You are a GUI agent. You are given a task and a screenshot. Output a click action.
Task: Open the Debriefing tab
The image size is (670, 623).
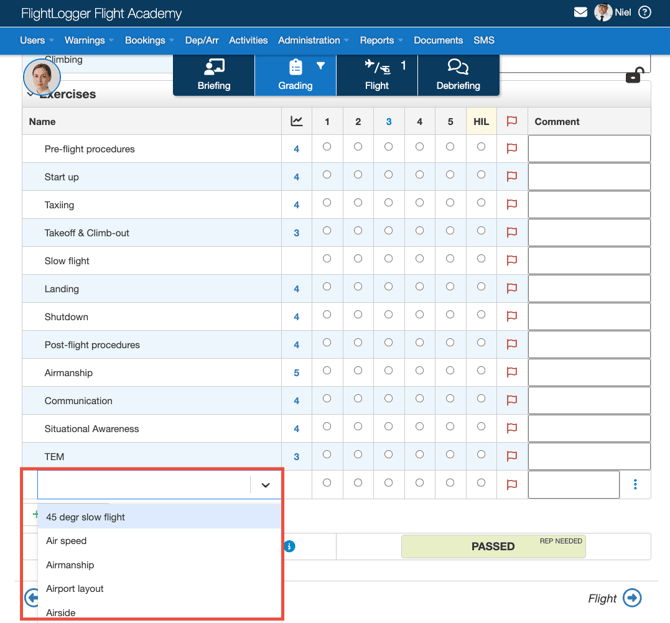click(x=458, y=75)
